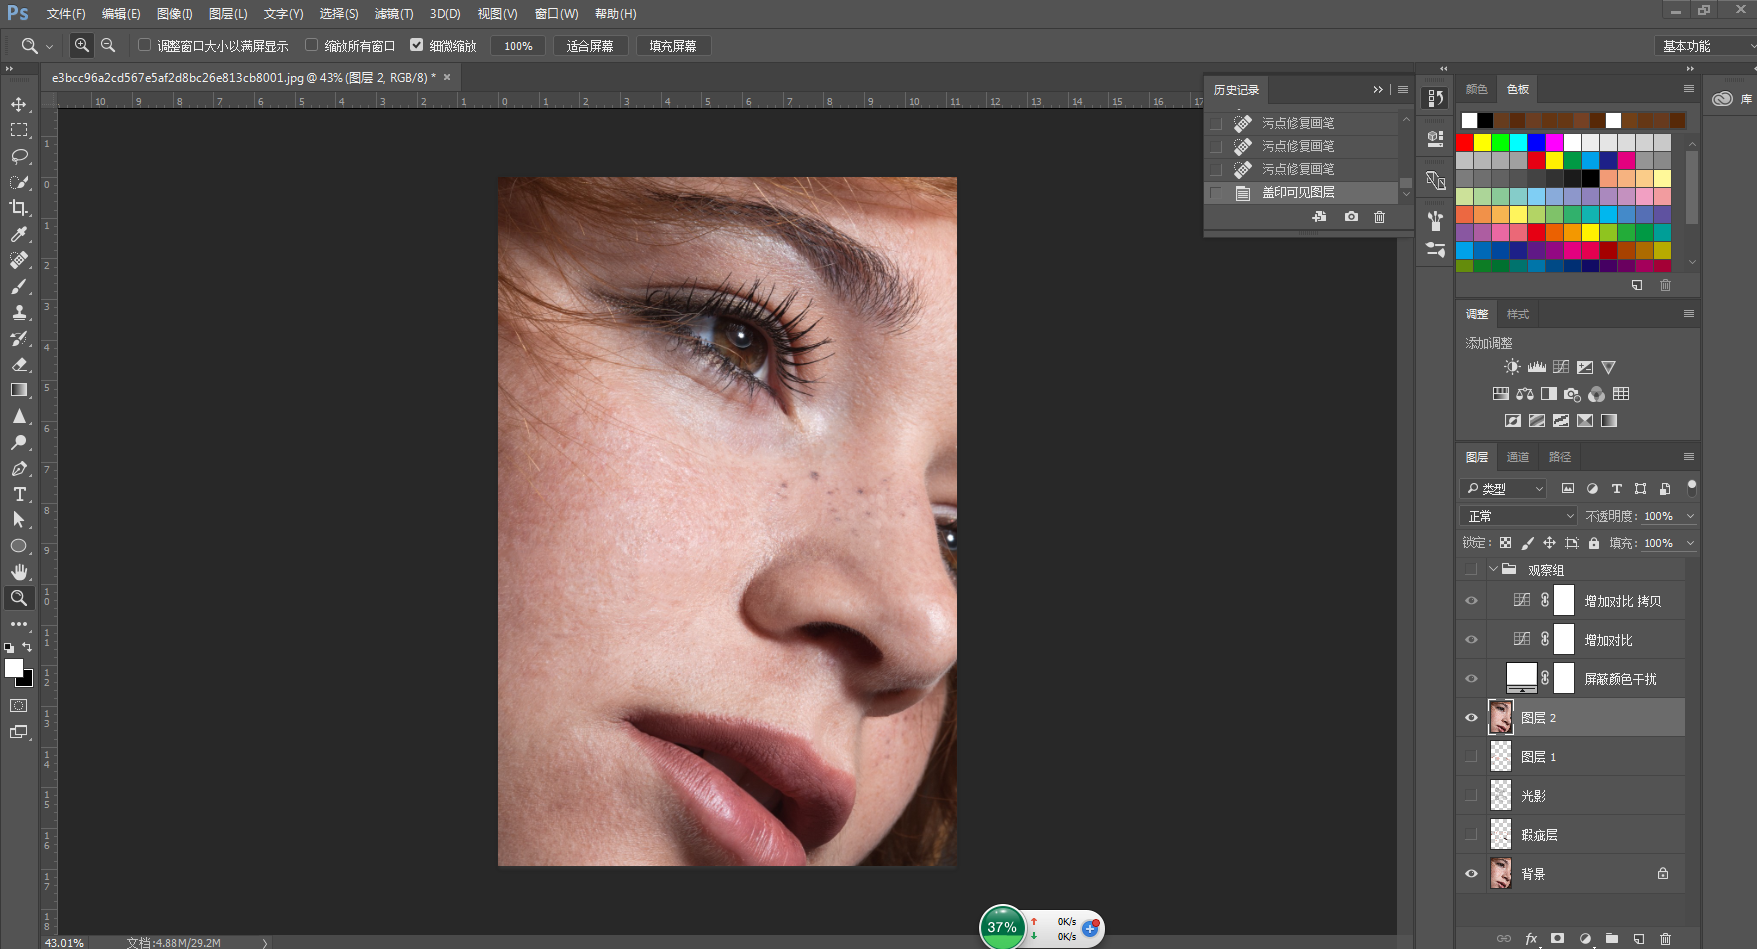The width and height of the screenshot is (1757, 949).
Task: Select the Brush tool
Action: (x=19, y=286)
